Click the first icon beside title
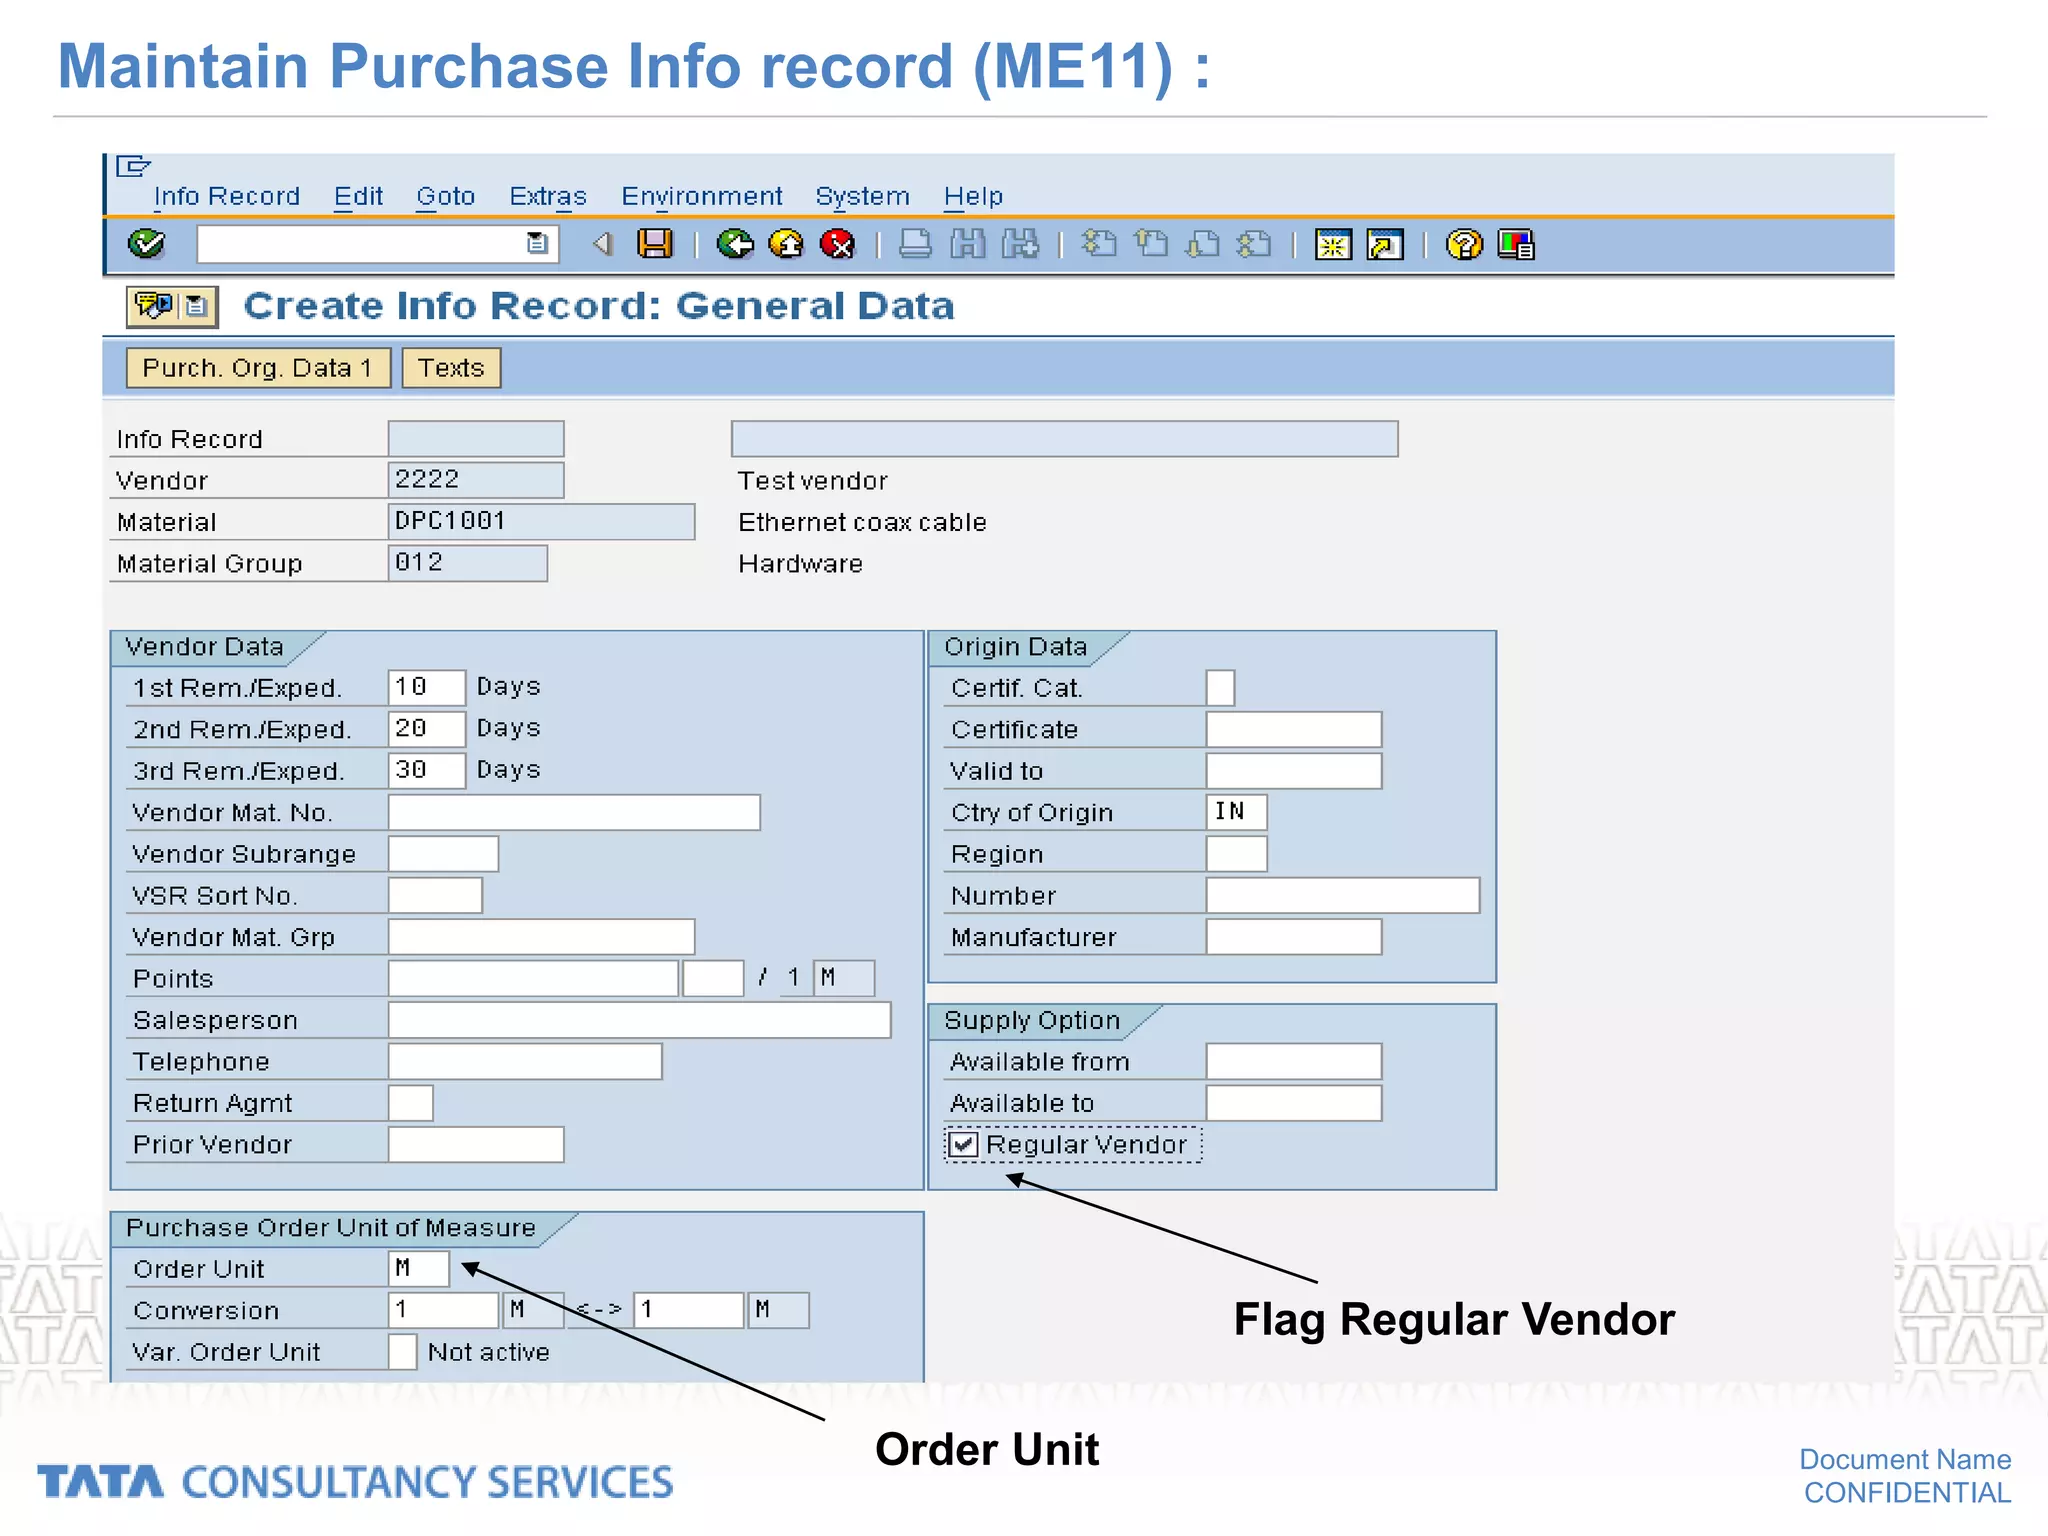 coord(154,304)
